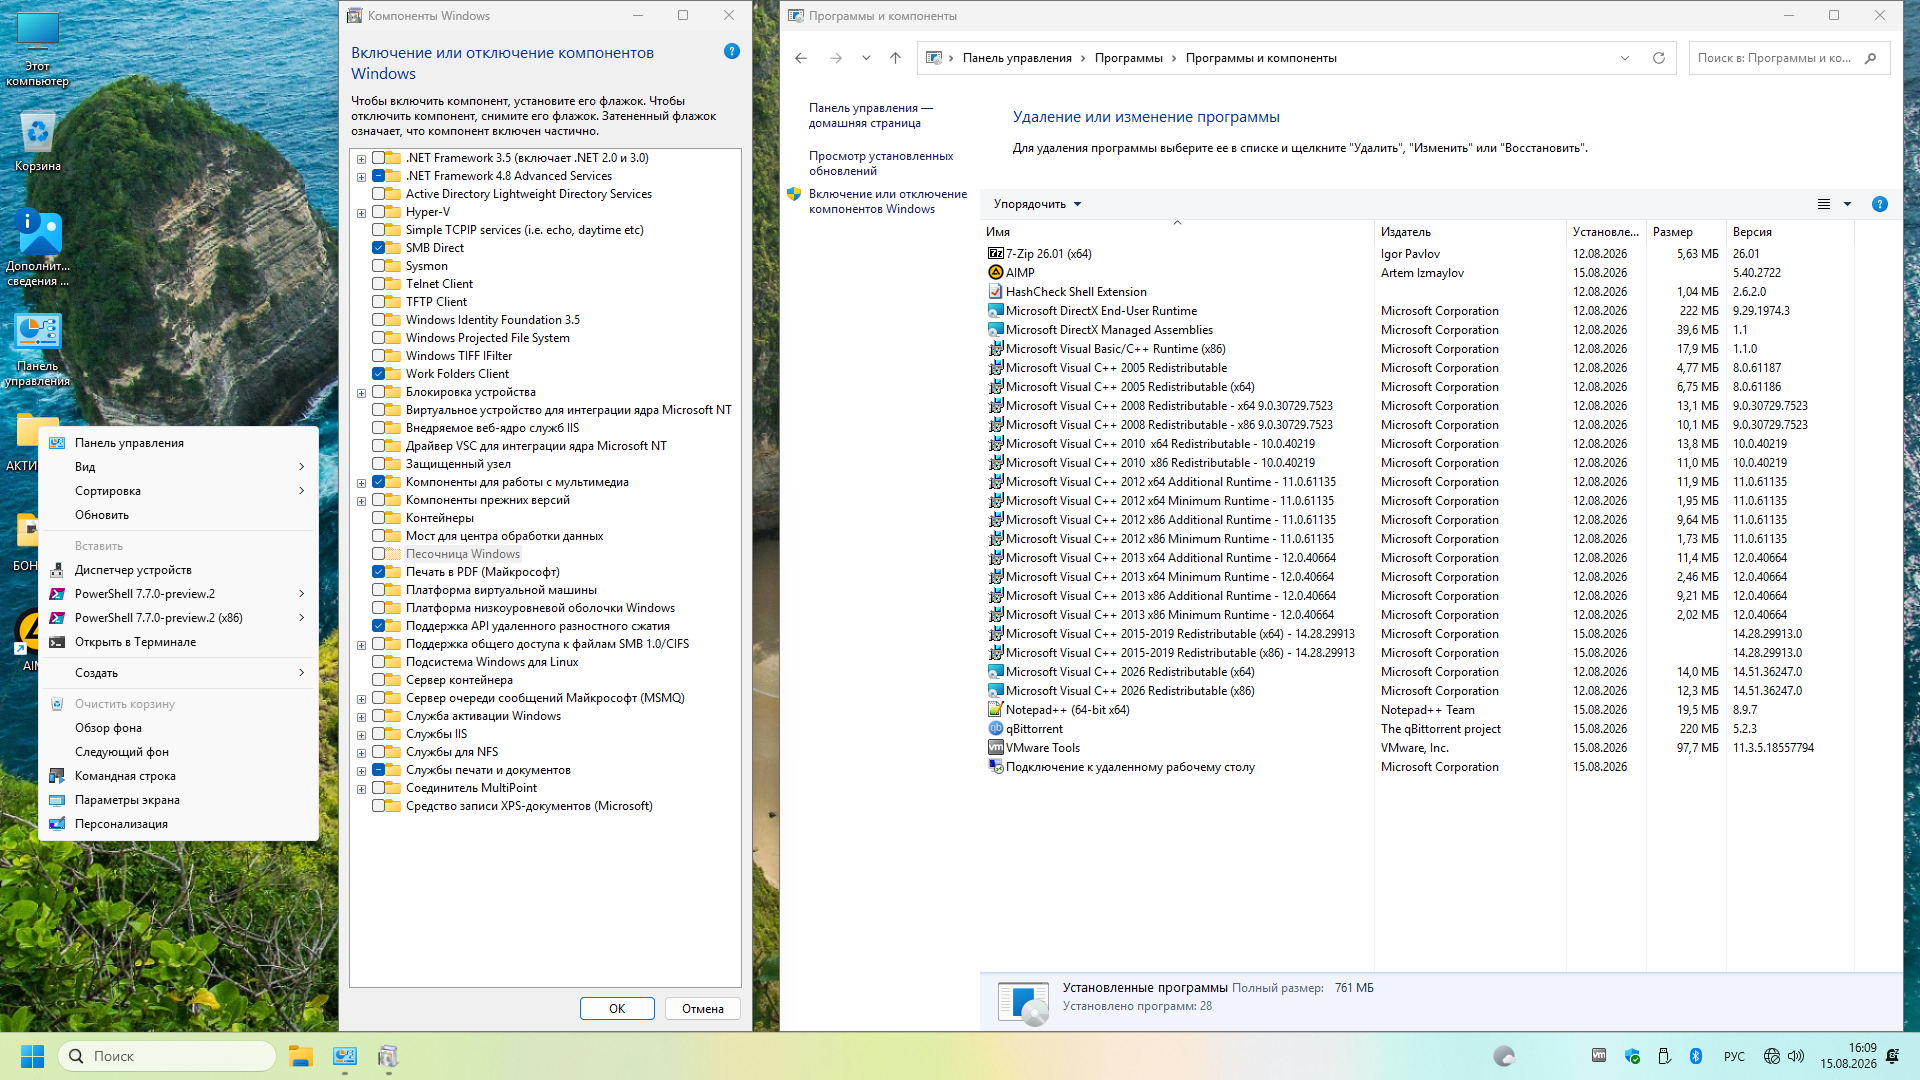The height and width of the screenshot is (1080, 1920).
Task: Select the VMware Tools program icon
Action: point(995,748)
